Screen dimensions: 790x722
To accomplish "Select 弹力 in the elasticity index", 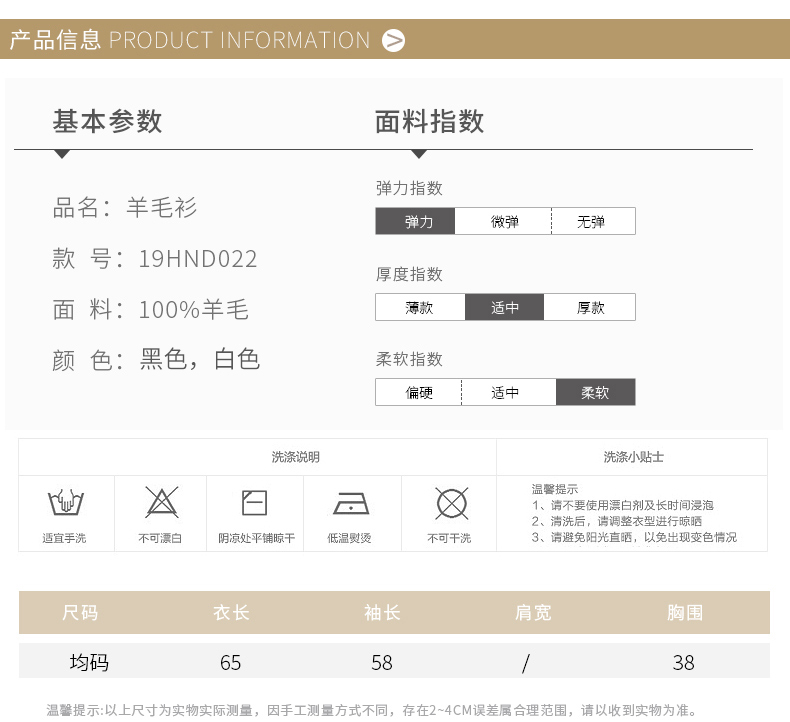I will pyautogui.click(x=416, y=221).
